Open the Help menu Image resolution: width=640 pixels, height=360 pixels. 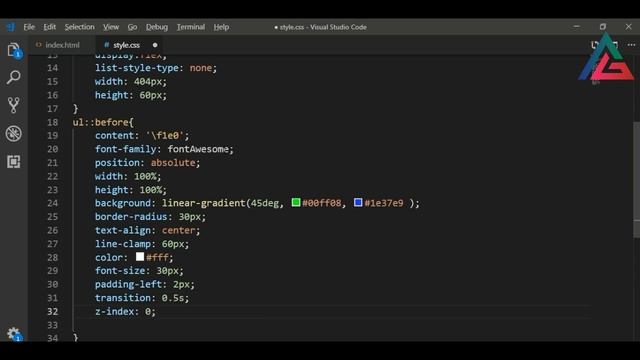221,27
